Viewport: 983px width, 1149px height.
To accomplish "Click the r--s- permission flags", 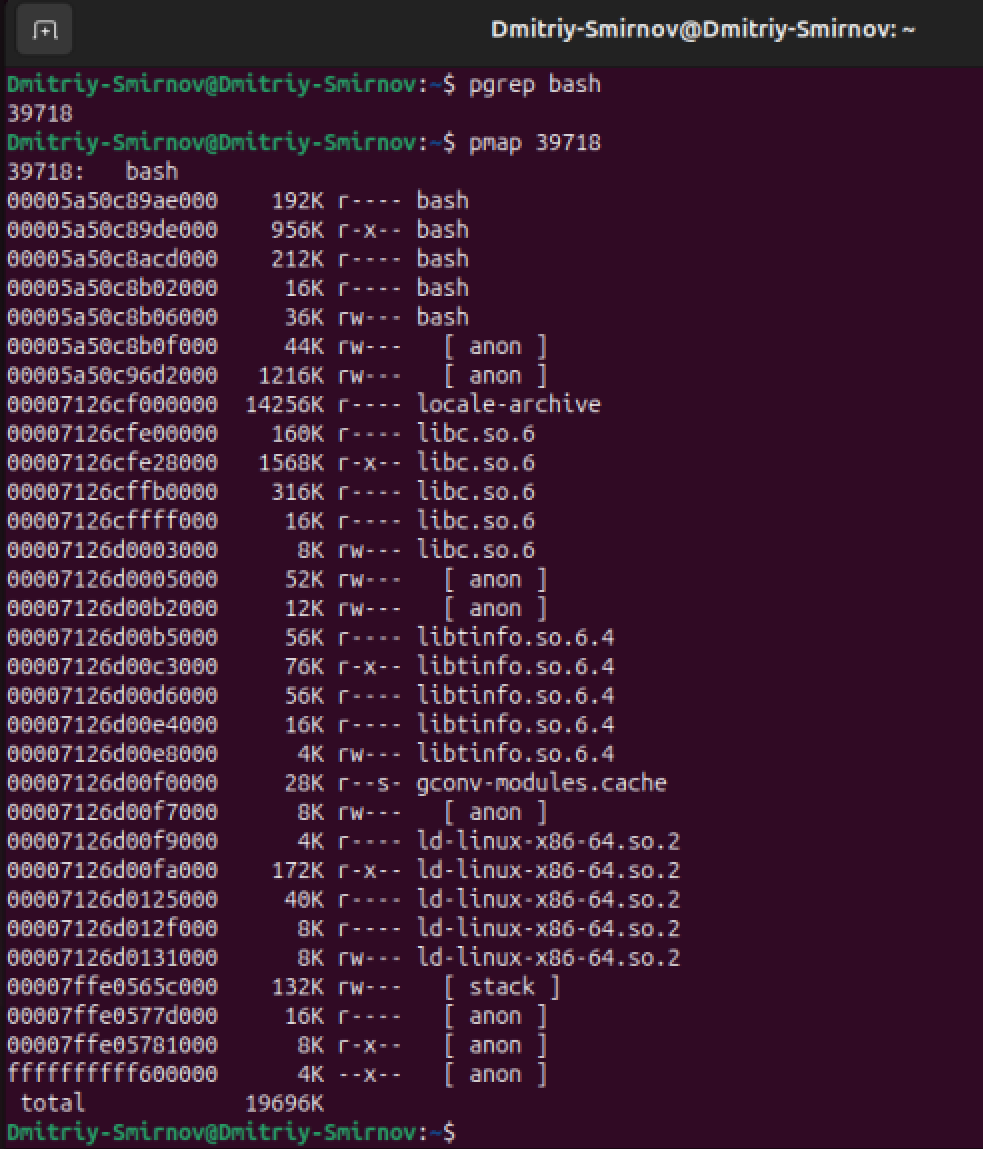I will coord(369,783).
